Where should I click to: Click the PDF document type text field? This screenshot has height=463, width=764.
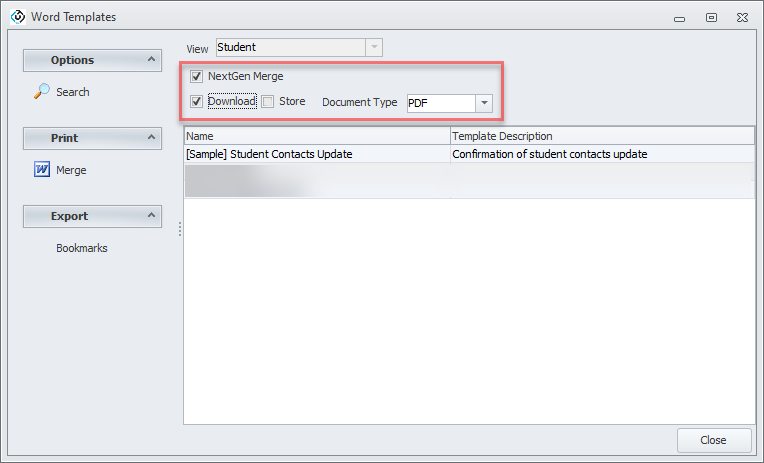439,103
